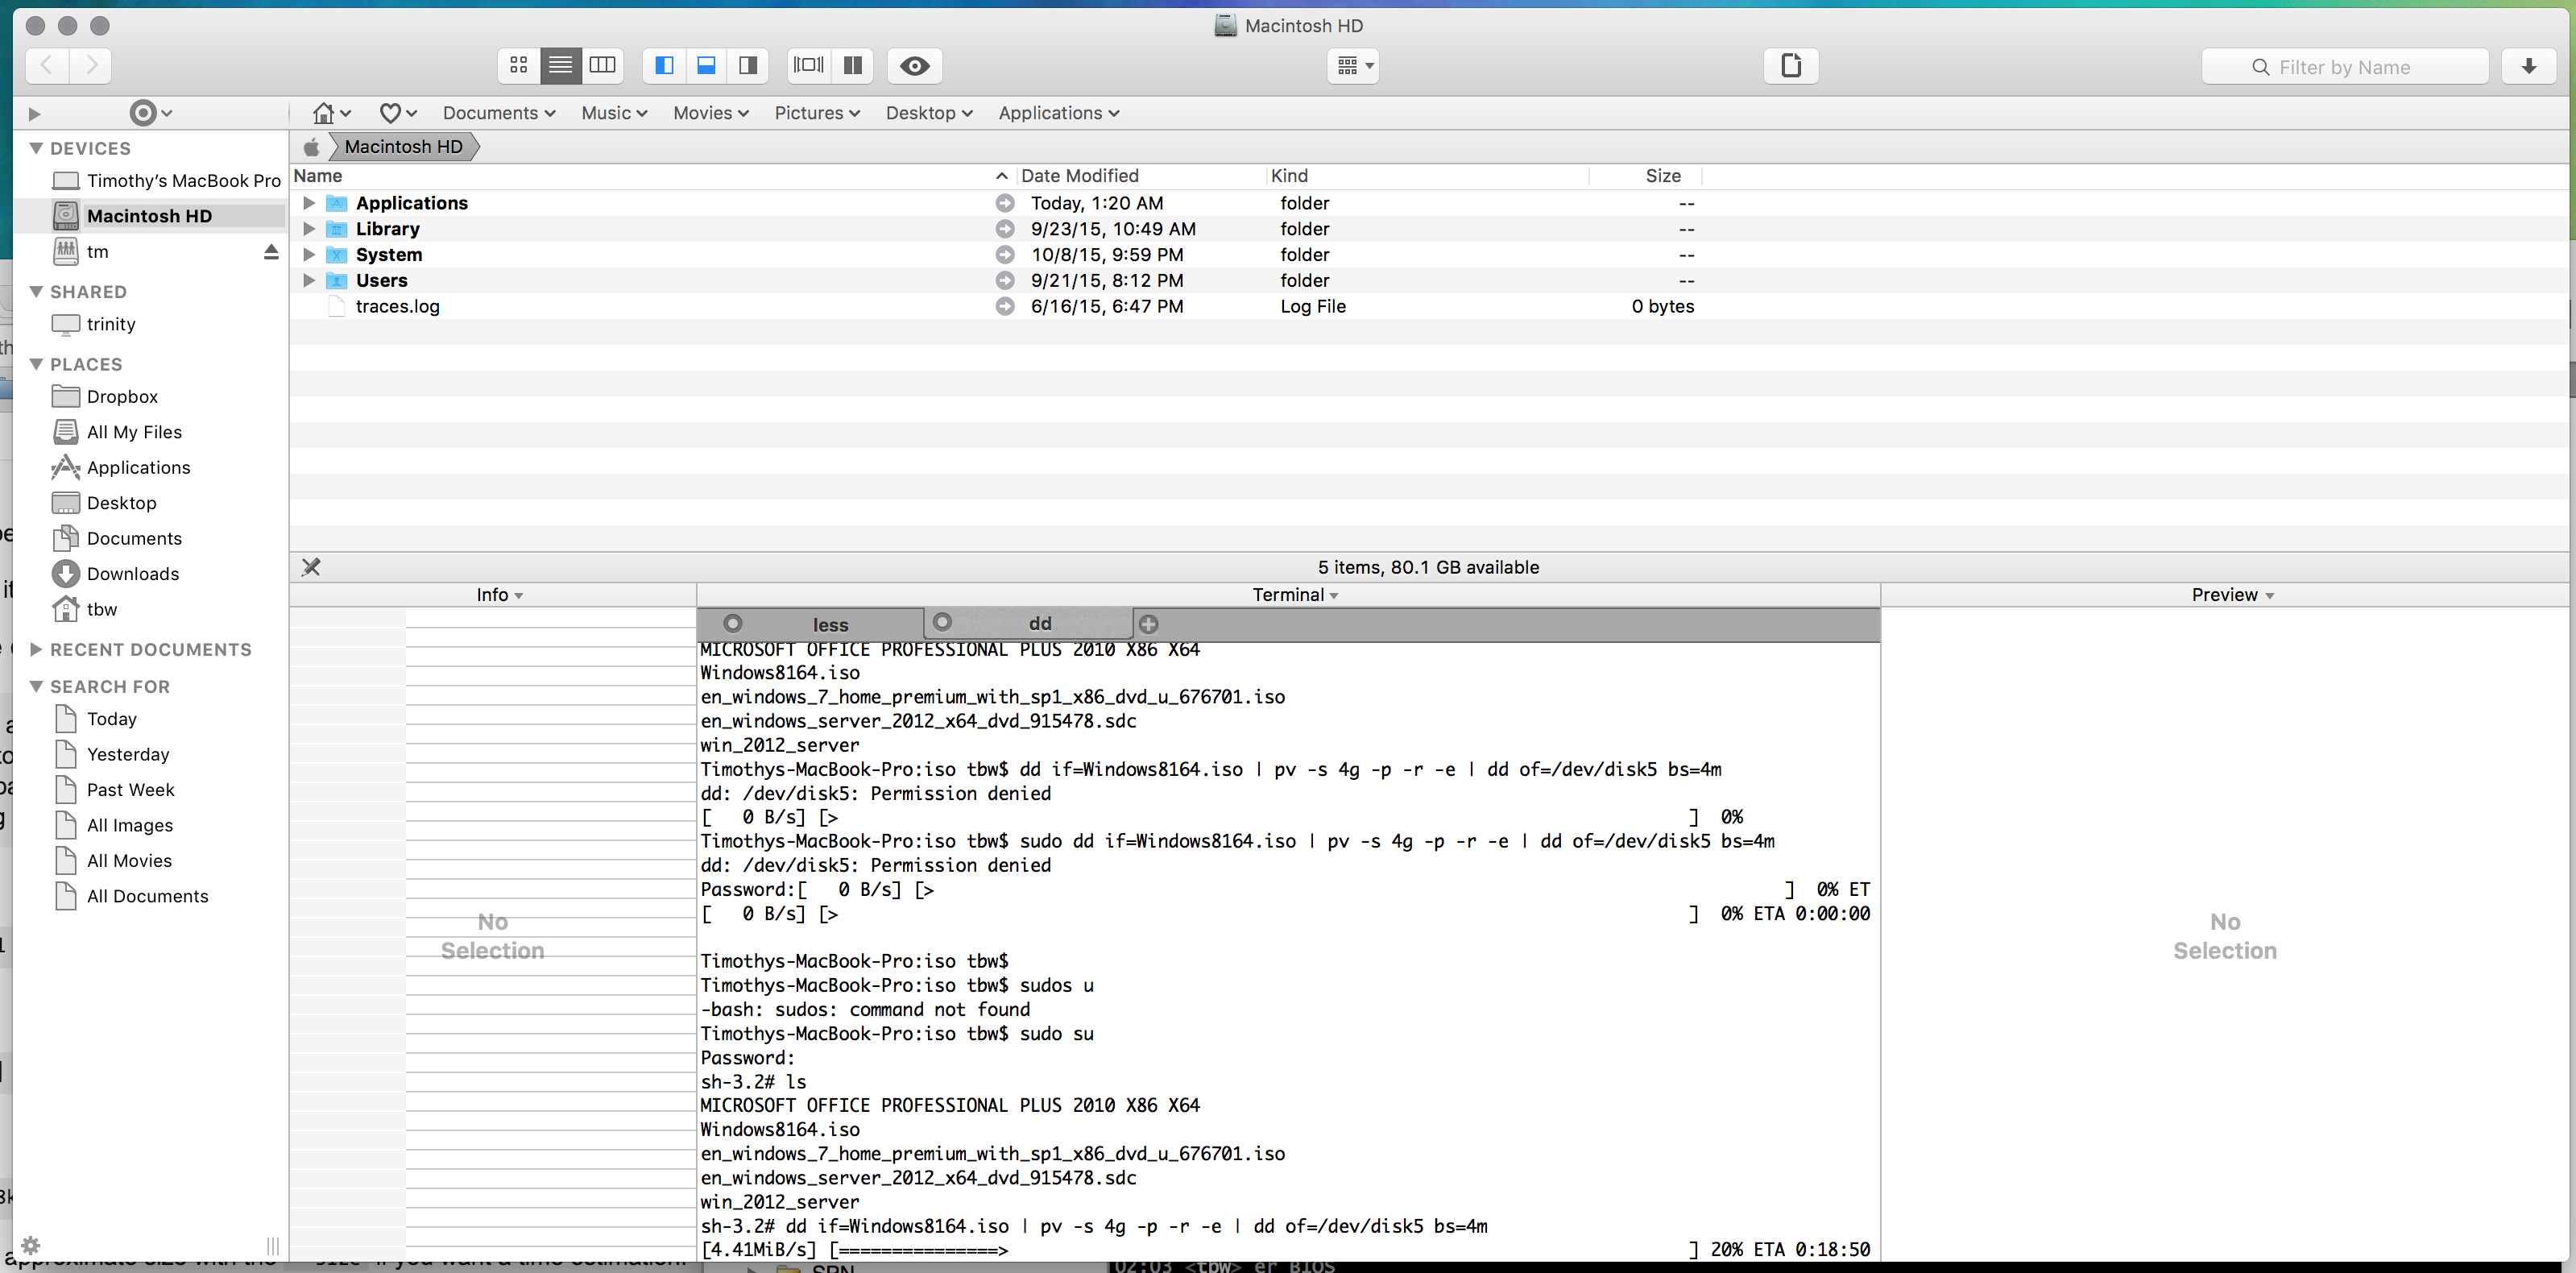Expand the RECENT DOCUMENTS section
2576x1273 pixels.
pyautogui.click(x=36, y=650)
